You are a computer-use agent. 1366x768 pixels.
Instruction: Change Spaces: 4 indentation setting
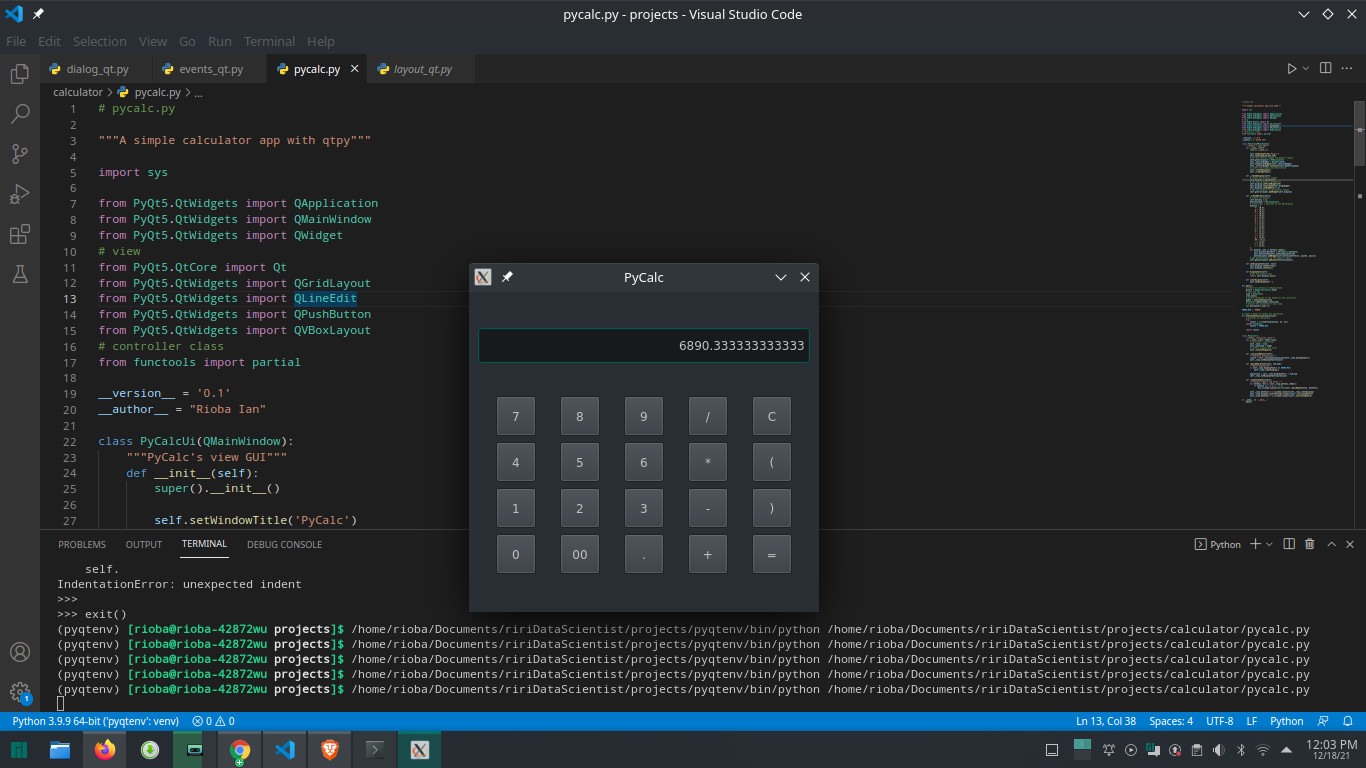click(1171, 721)
